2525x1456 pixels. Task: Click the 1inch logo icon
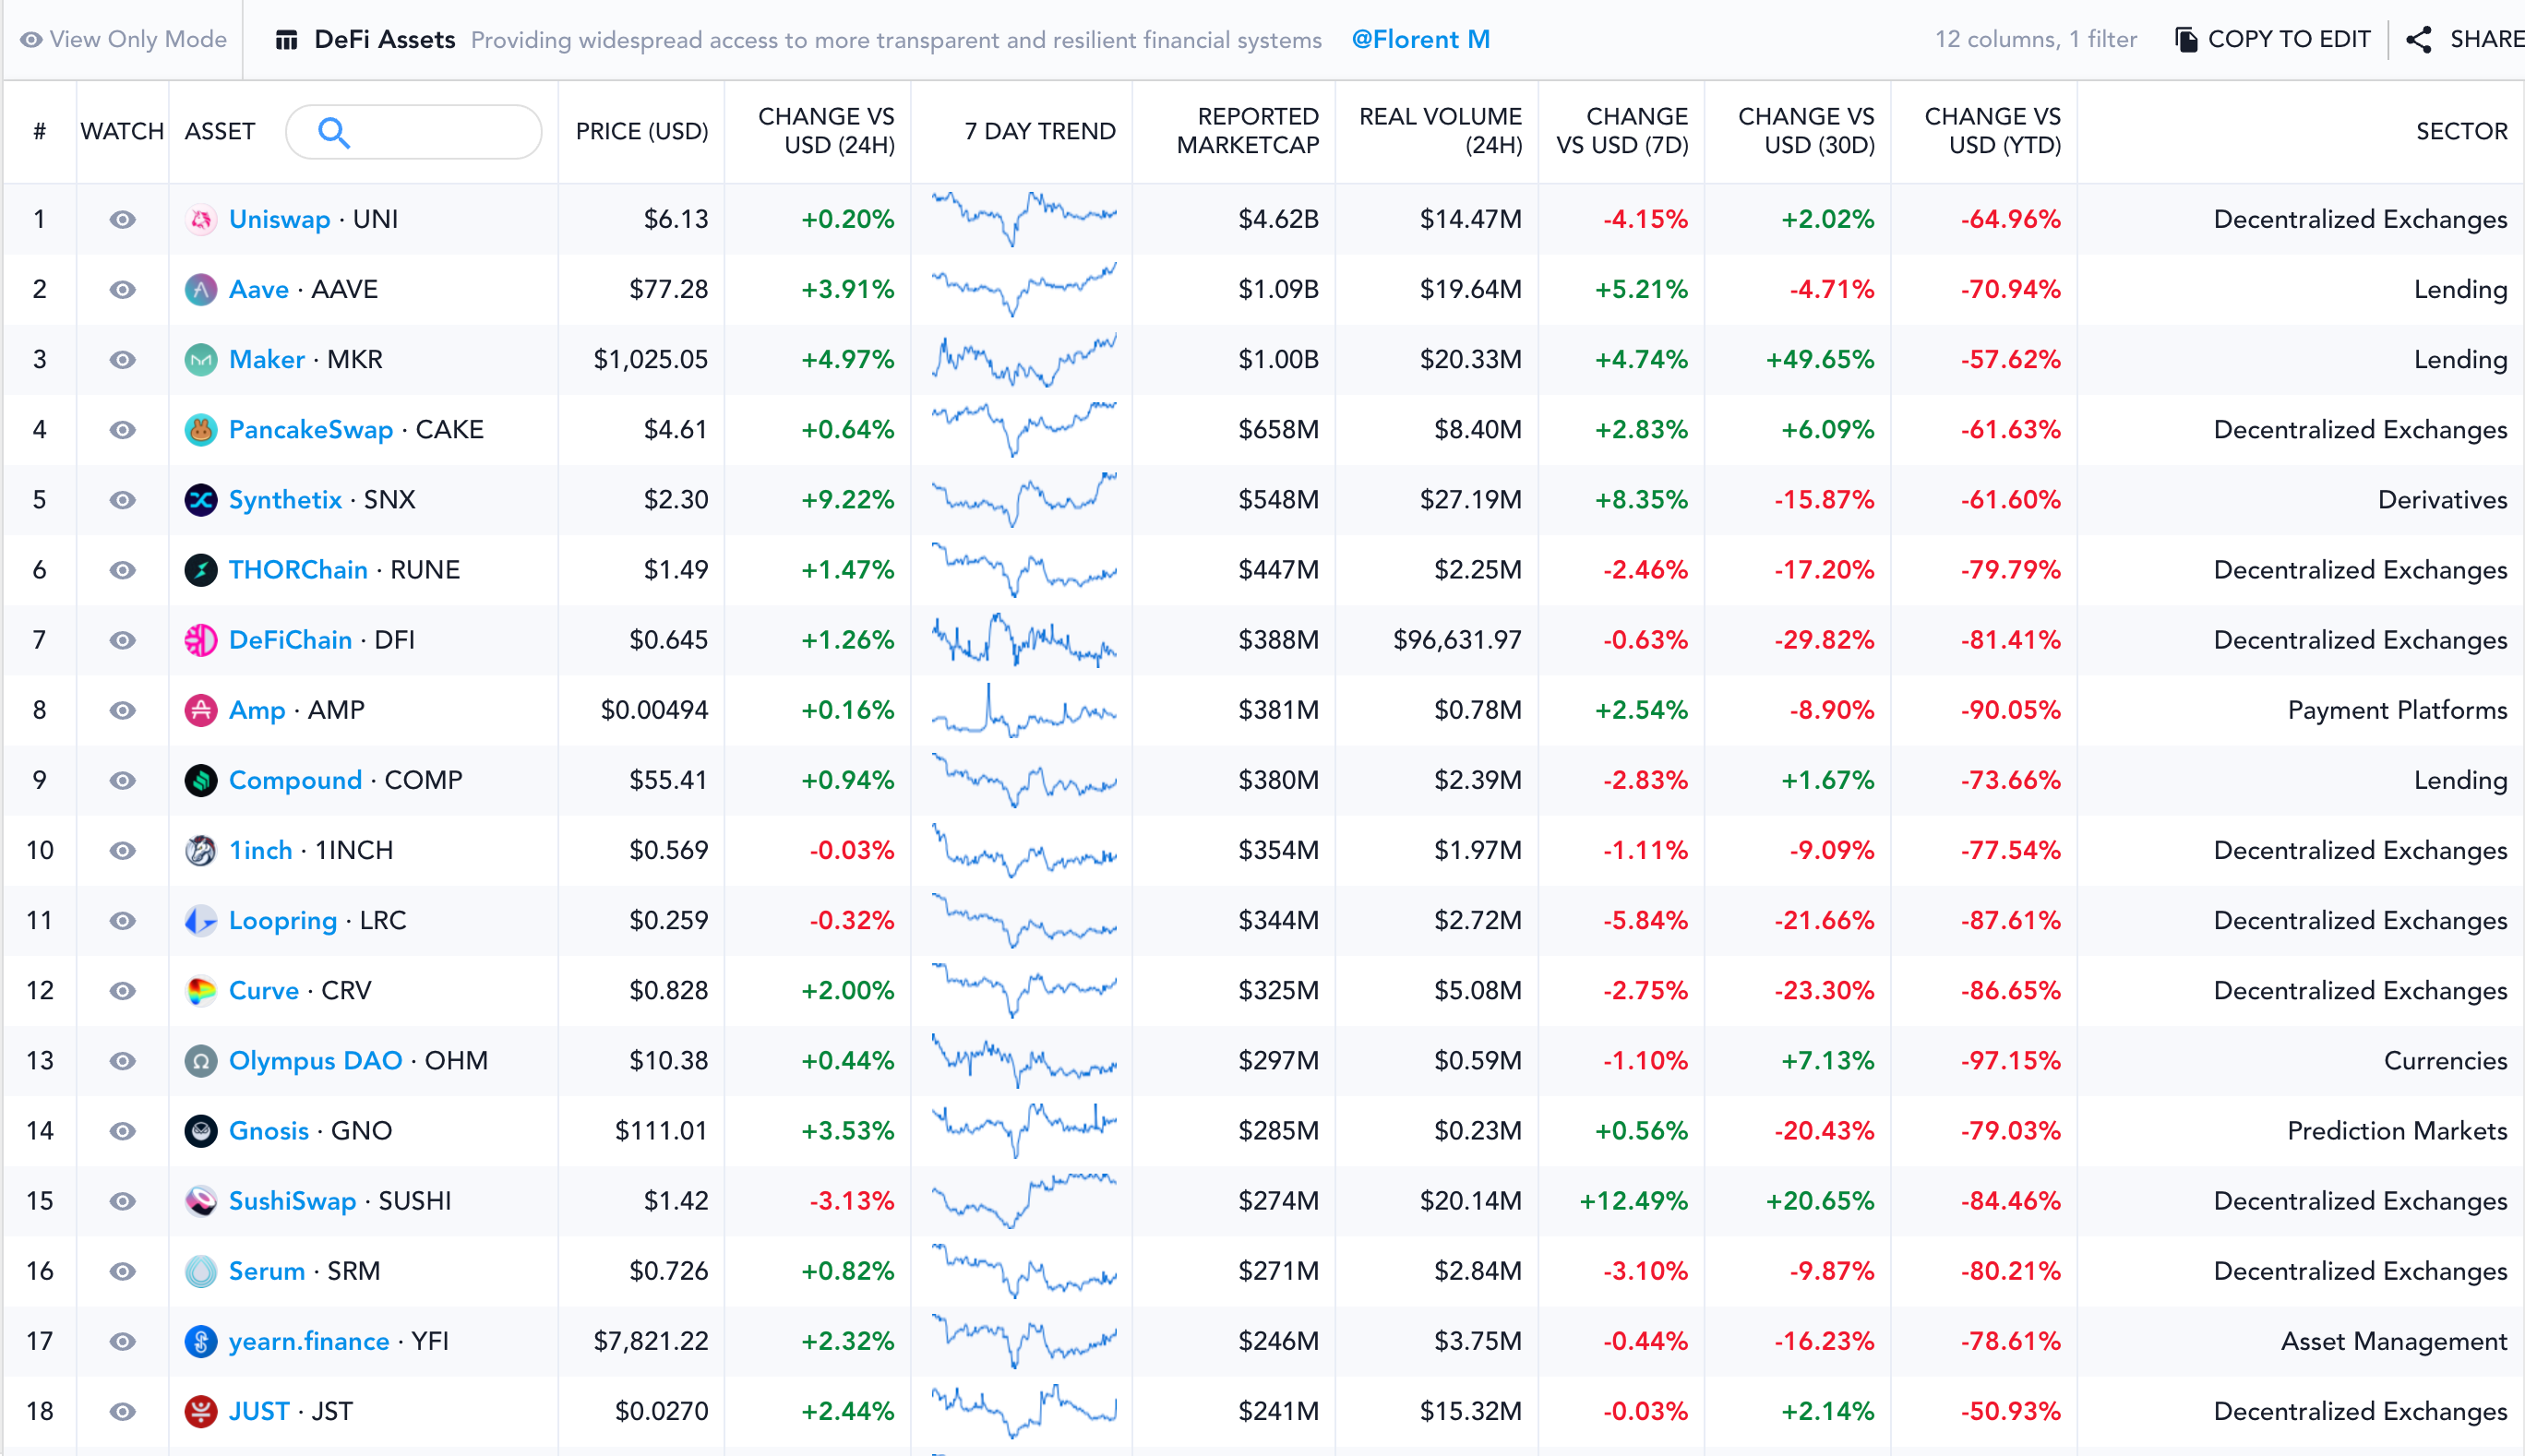[201, 850]
